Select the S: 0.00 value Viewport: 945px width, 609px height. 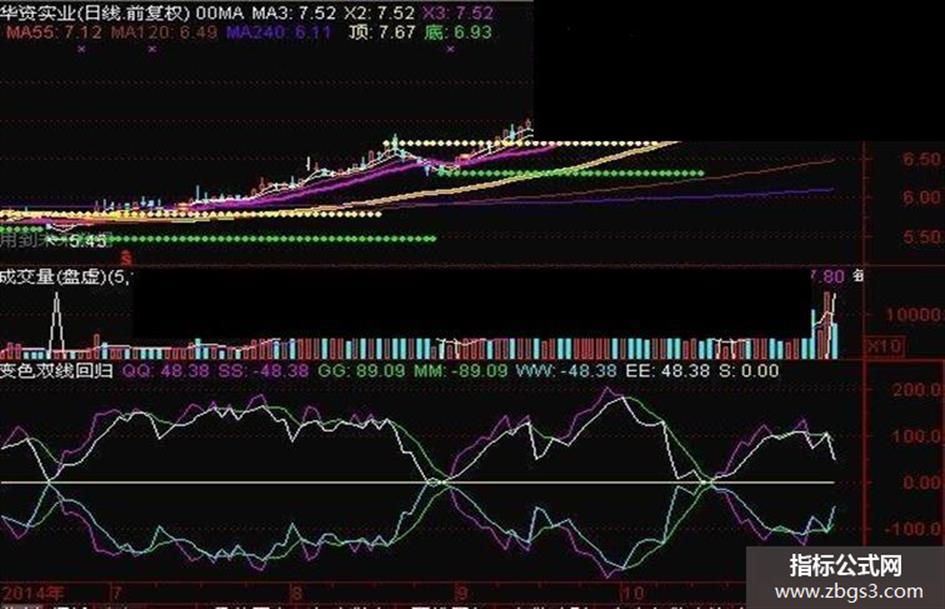[x=749, y=371]
